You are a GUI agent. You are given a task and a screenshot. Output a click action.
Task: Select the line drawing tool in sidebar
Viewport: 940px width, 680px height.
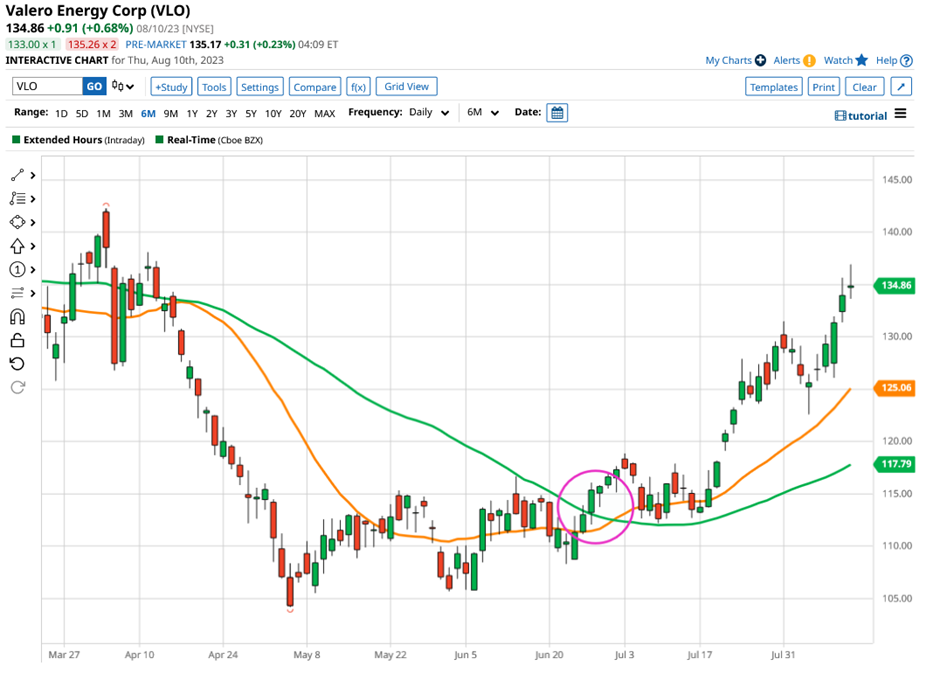click(15, 174)
